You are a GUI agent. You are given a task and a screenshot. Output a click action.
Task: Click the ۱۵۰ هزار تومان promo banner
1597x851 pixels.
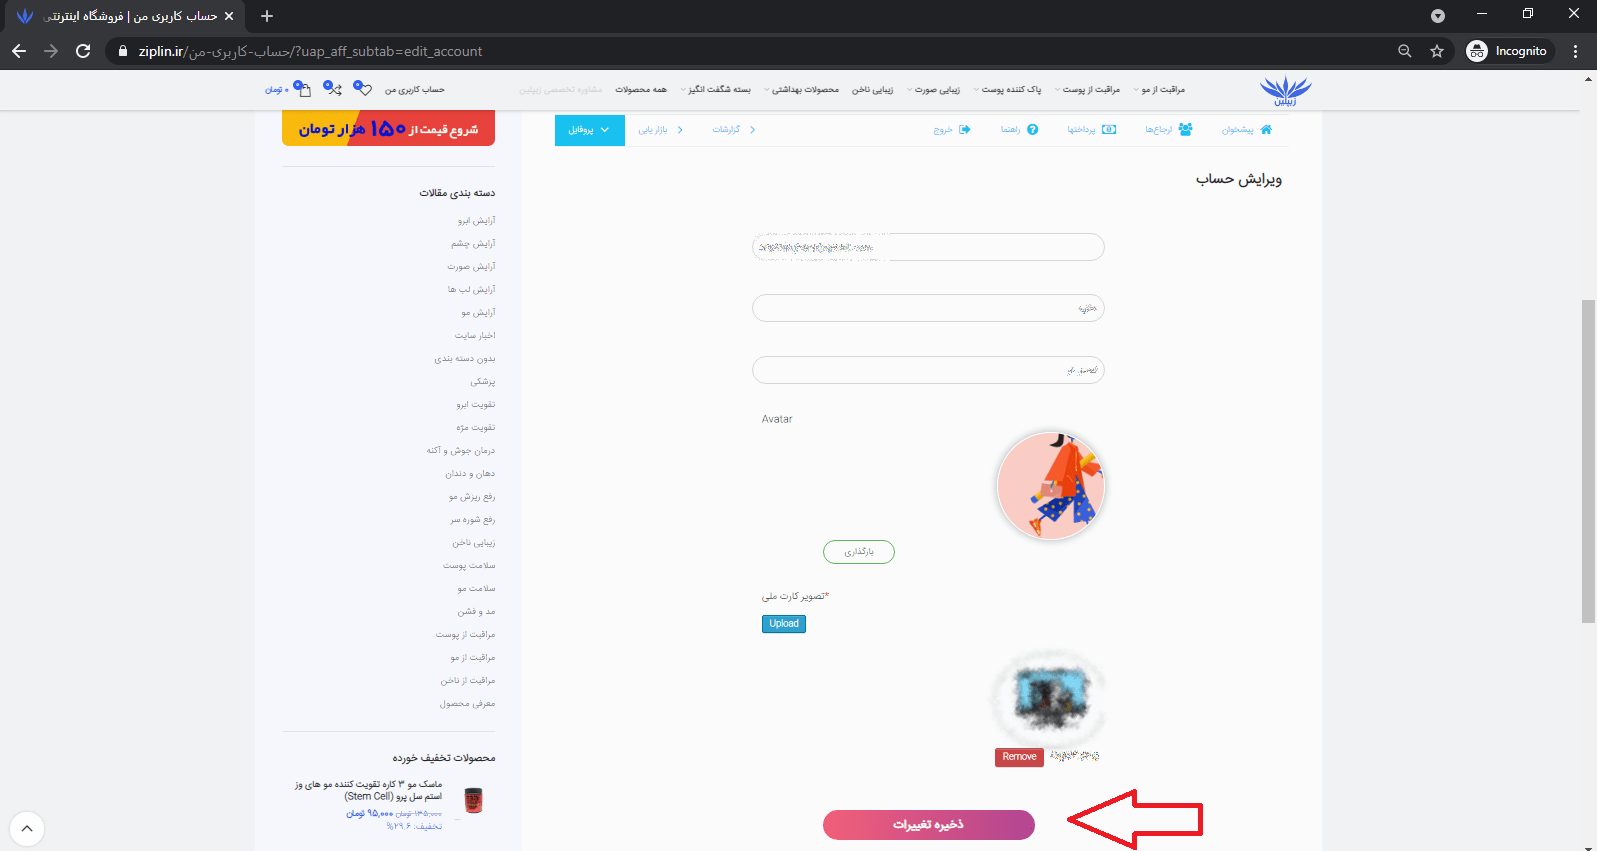point(388,128)
